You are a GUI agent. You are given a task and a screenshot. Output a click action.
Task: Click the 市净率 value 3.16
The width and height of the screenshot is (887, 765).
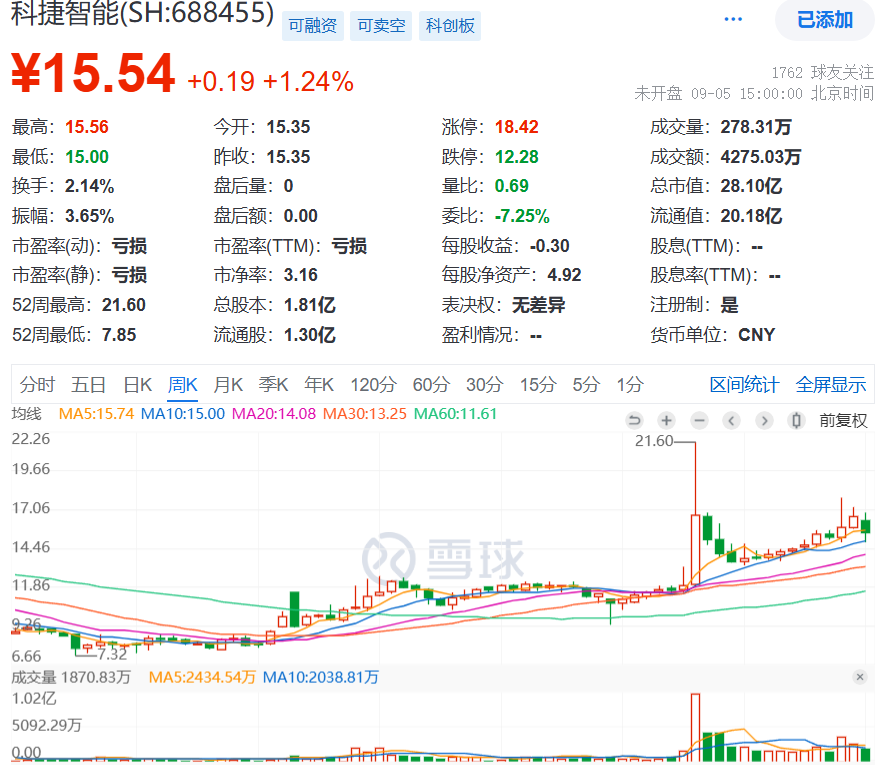click(x=300, y=275)
